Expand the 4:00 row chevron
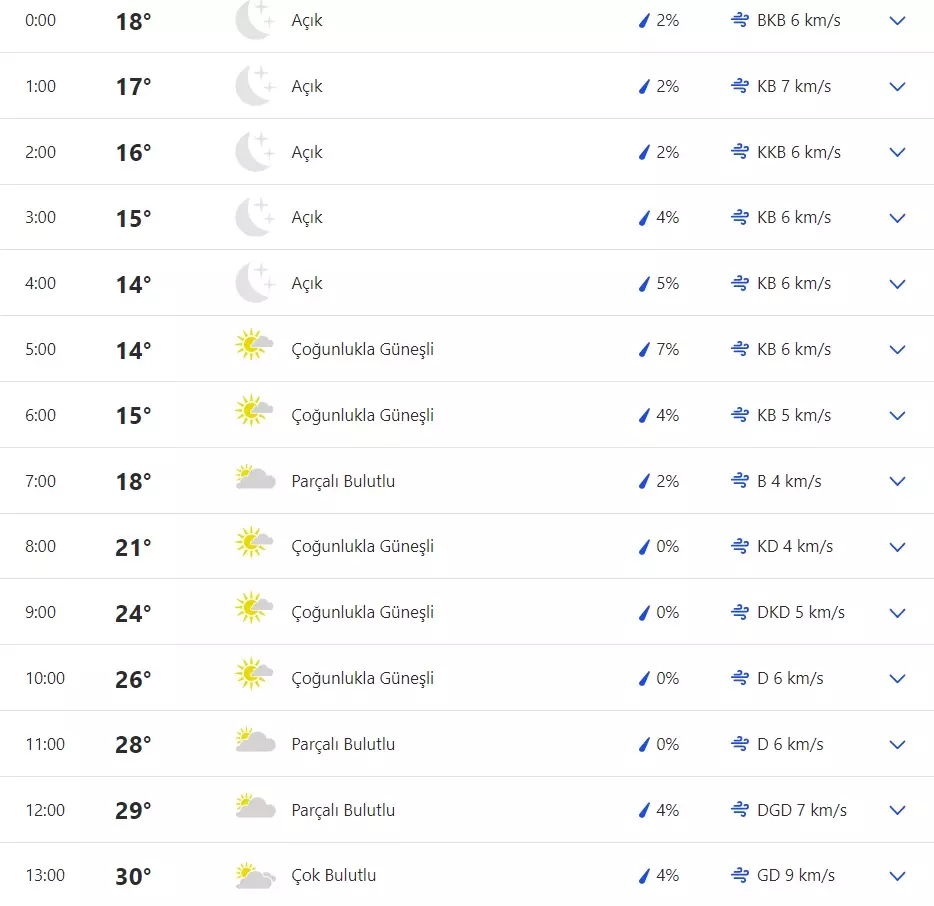This screenshot has height=906, width=934. pos(897,284)
